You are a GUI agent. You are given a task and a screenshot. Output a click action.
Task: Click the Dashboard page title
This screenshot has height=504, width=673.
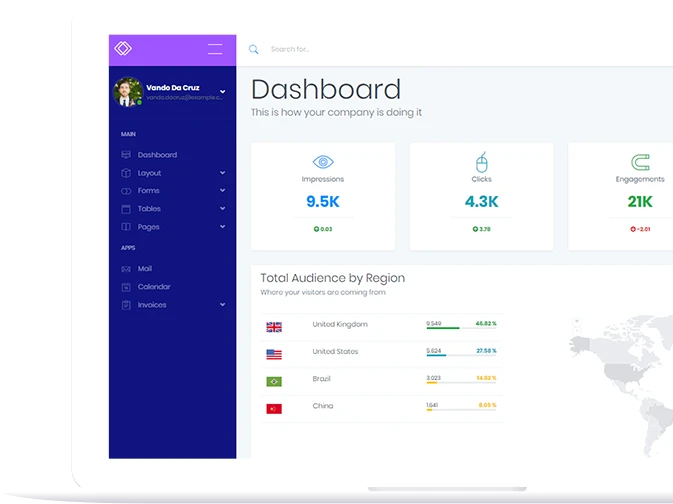326,89
